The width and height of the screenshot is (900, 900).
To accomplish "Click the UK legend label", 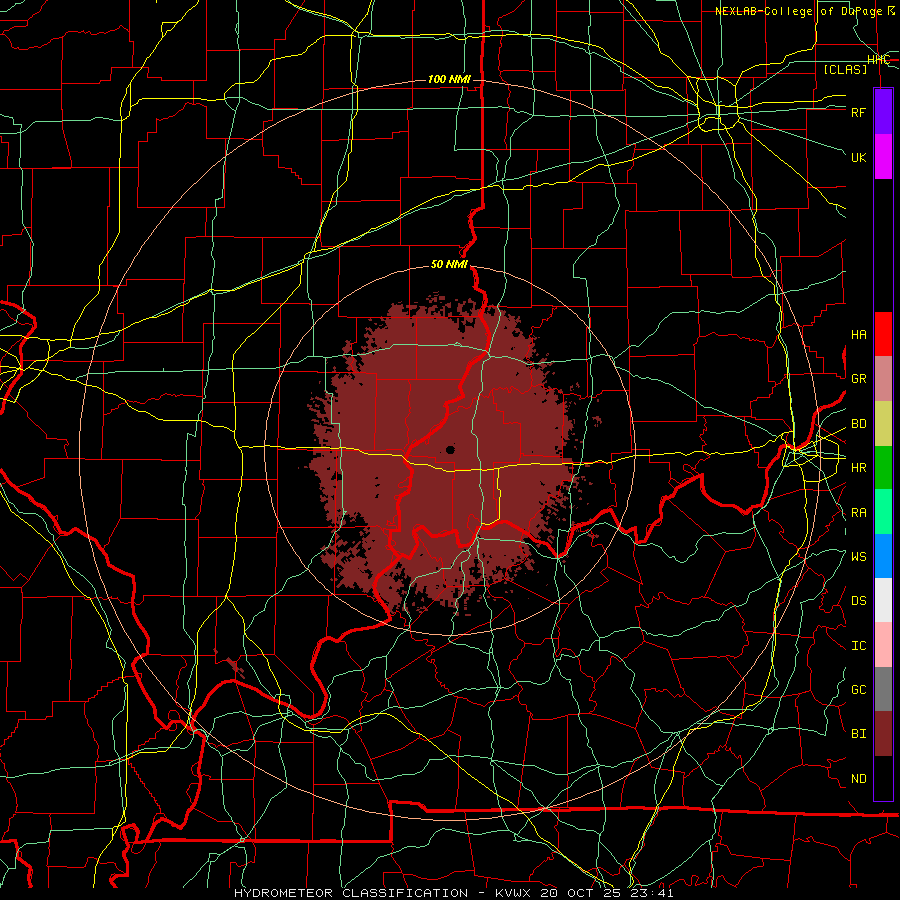I will 858,157.
